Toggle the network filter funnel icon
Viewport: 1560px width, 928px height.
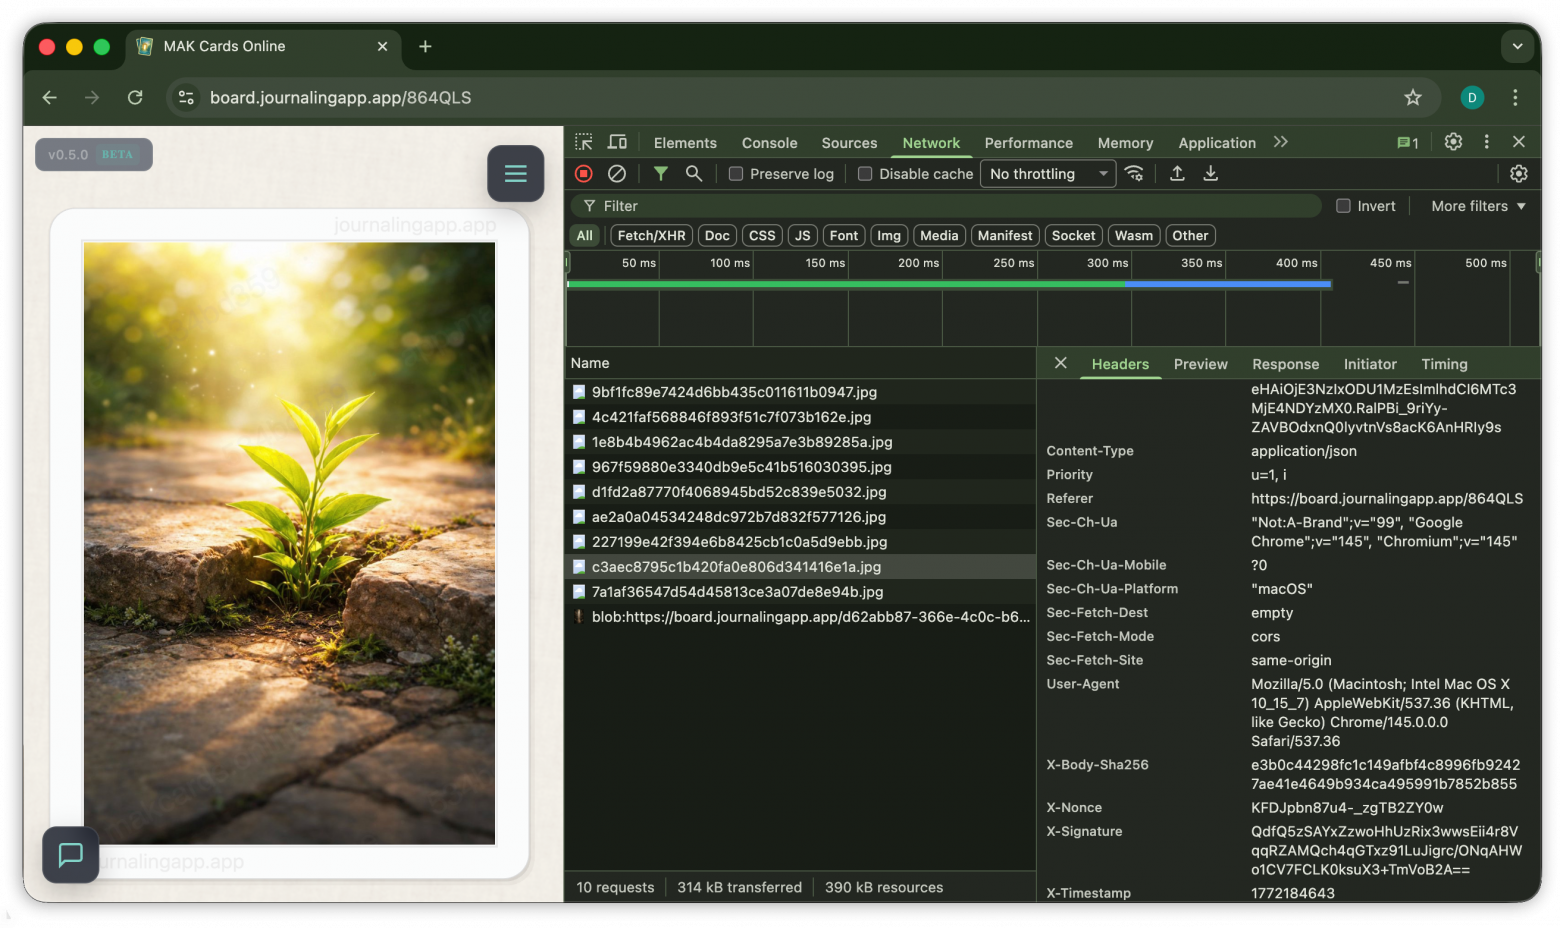(660, 174)
